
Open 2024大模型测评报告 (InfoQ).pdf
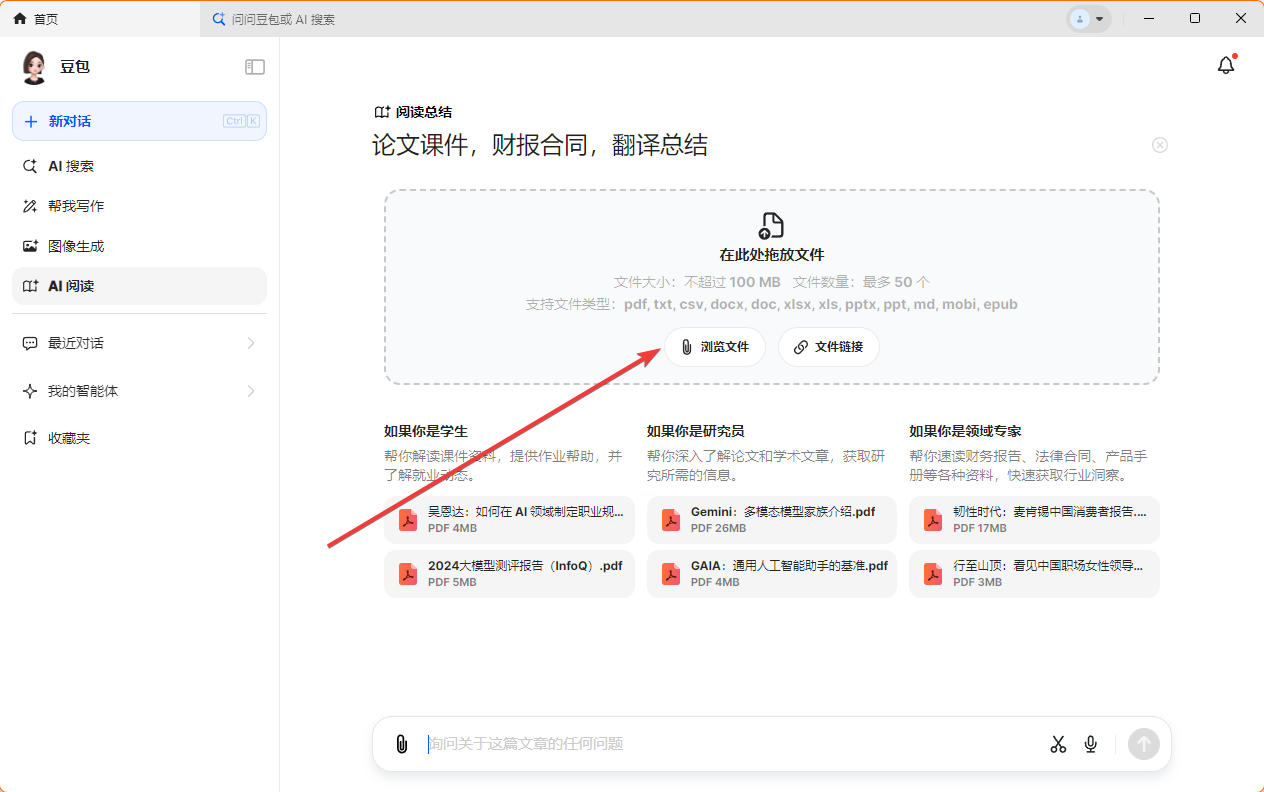pyautogui.click(x=509, y=574)
